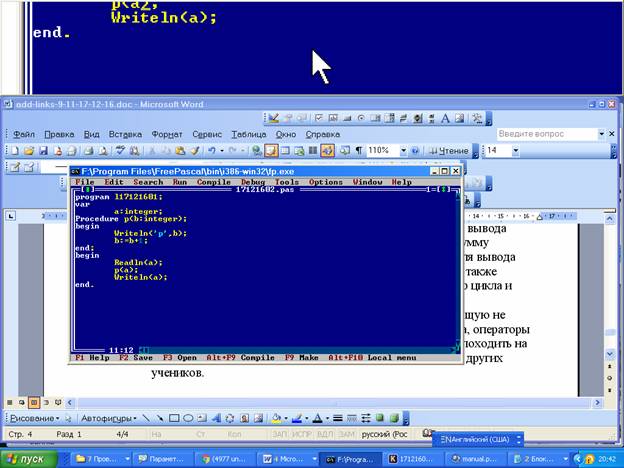Open Word help via blue question icon
624x468 pixels.
pos(415,151)
